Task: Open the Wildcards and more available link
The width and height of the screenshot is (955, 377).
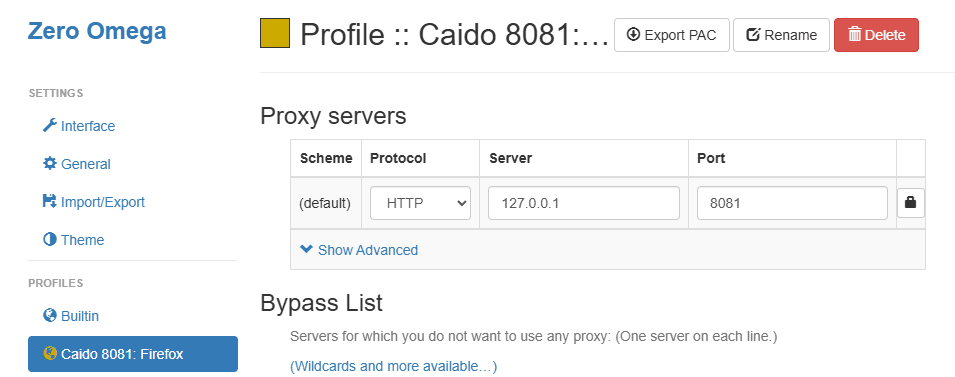Action: 393,366
